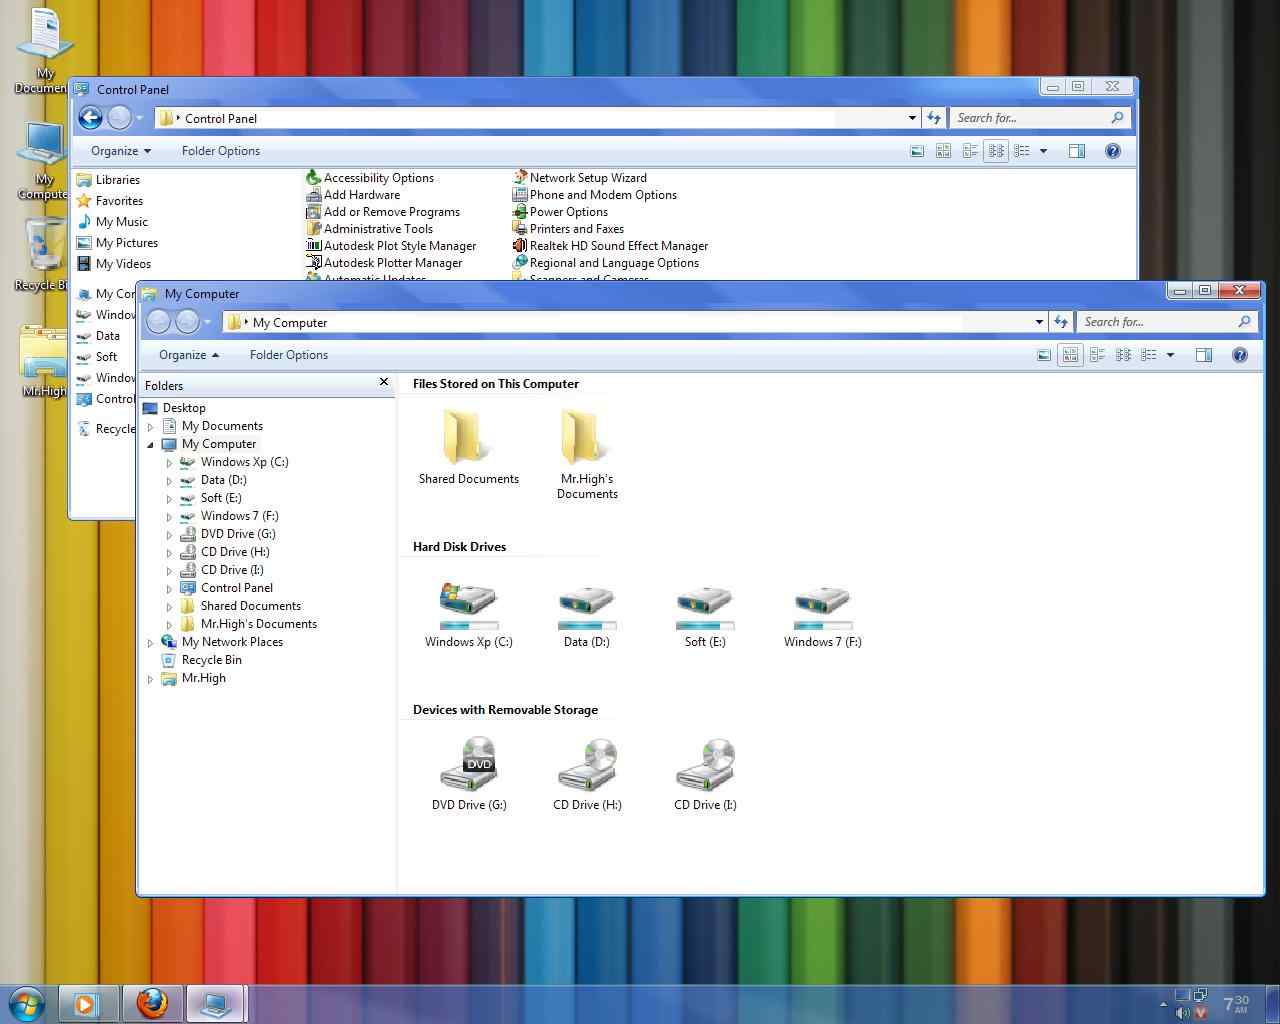The height and width of the screenshot is (1024, 1280).
Task: Open Folder Options in Control Panel window
Action: tap(221, 151)
